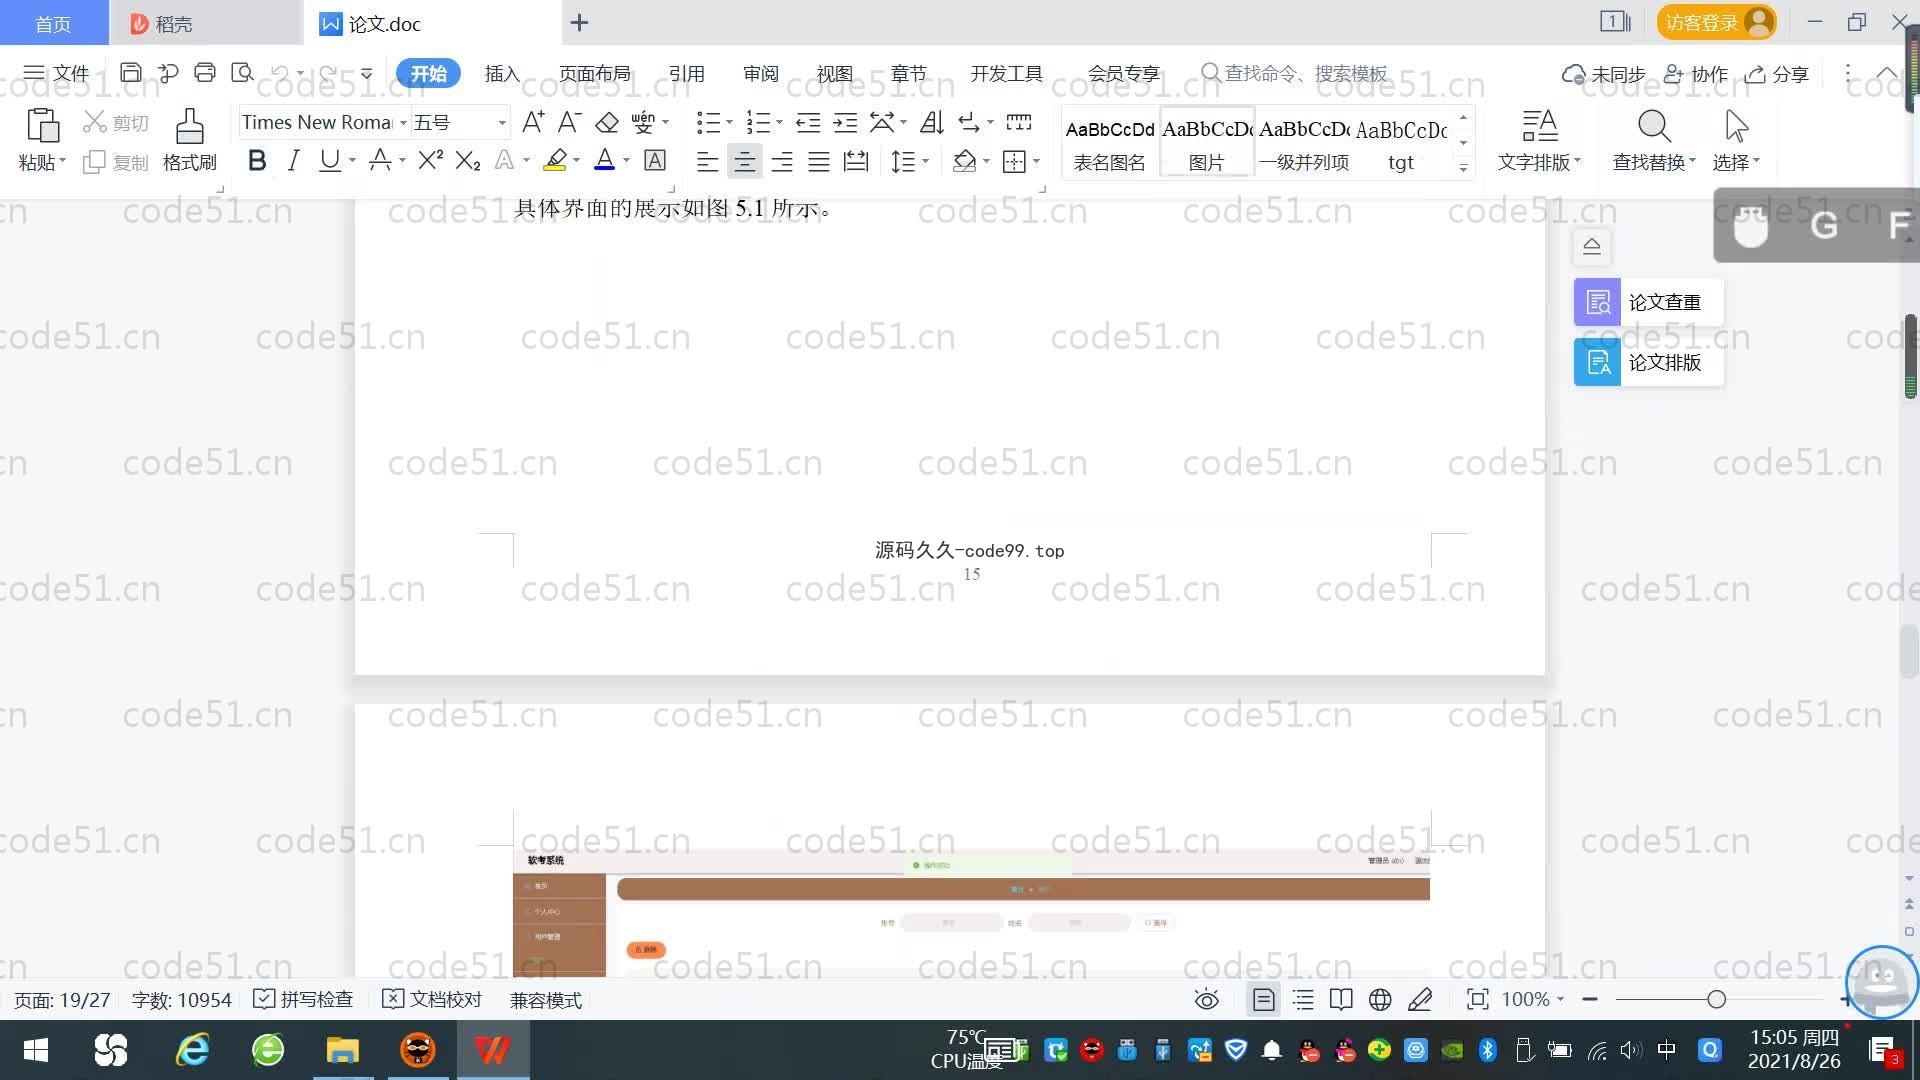Switch to reading layout view
Screen dimensions: 1920x1080
(1341, 999)
